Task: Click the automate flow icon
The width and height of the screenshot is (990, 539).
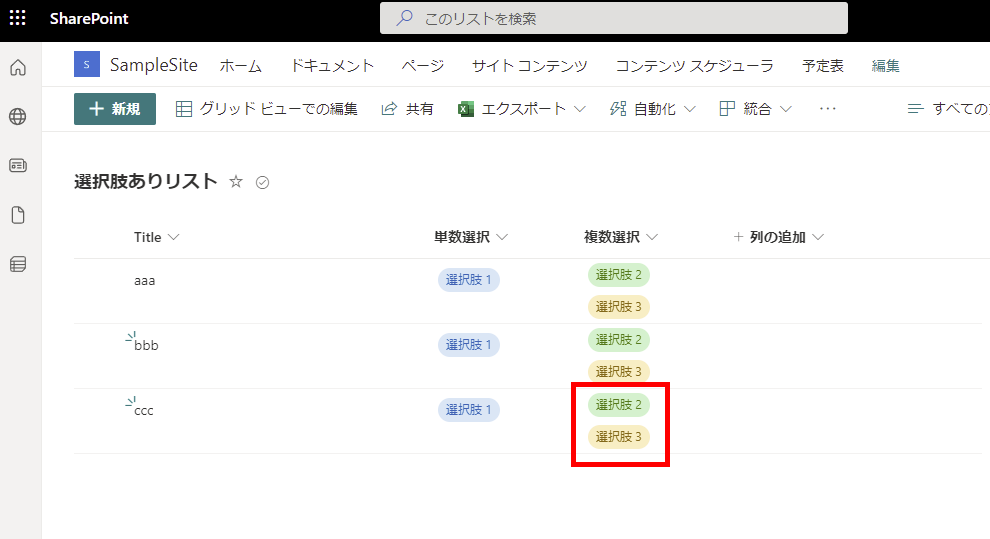Action: (x=618, y=109)
